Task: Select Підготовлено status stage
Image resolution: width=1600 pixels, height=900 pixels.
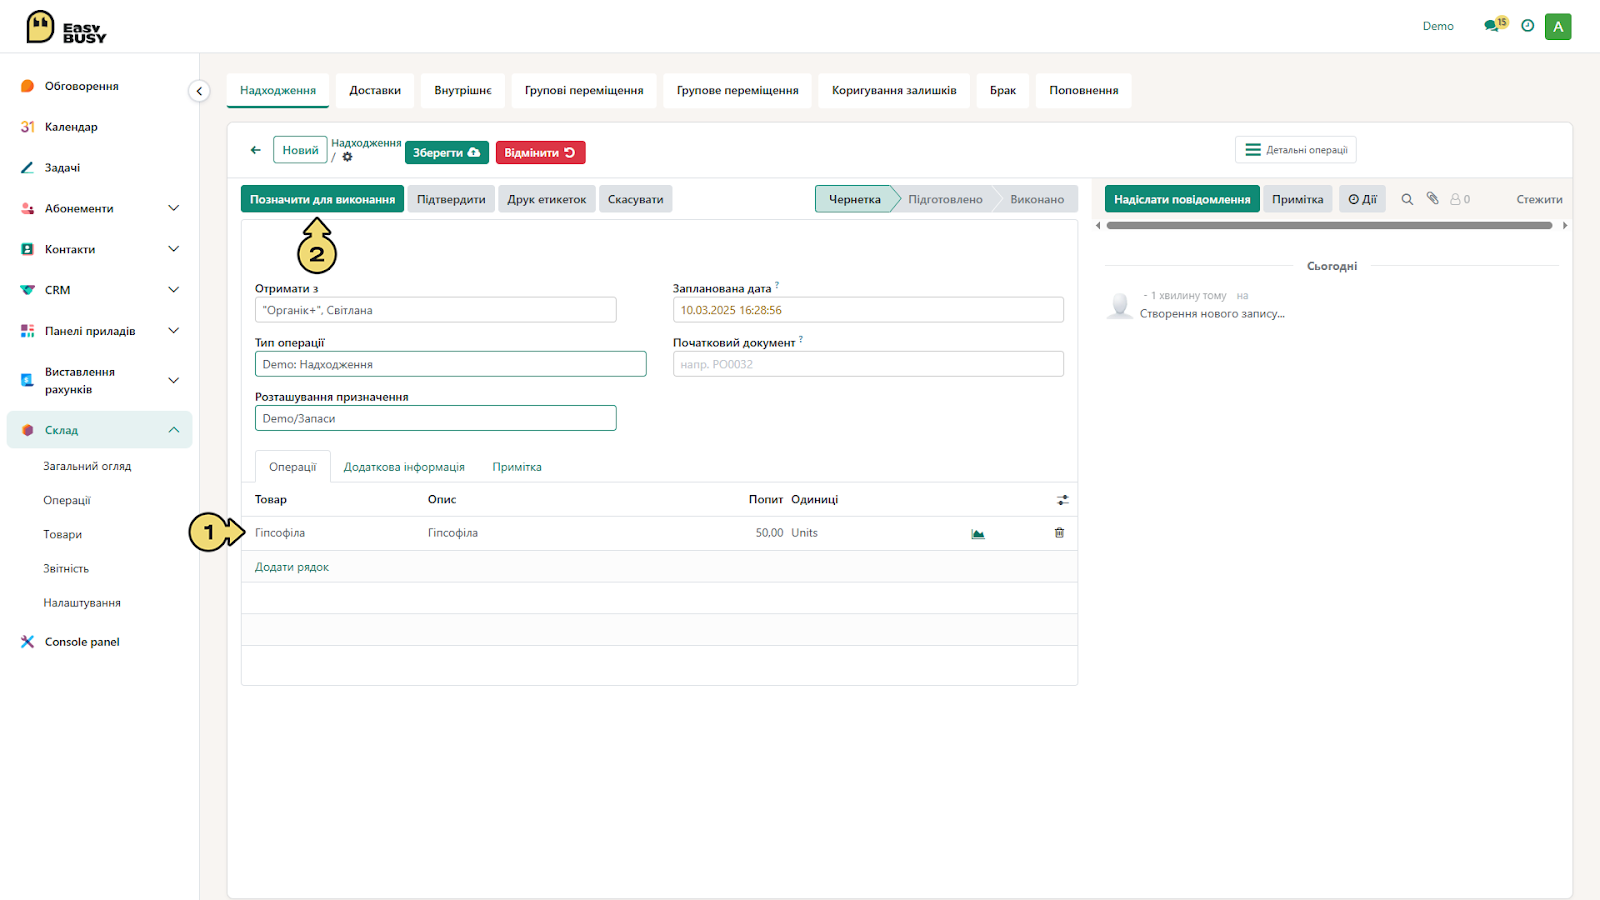Action: click(x=945, y=199)
